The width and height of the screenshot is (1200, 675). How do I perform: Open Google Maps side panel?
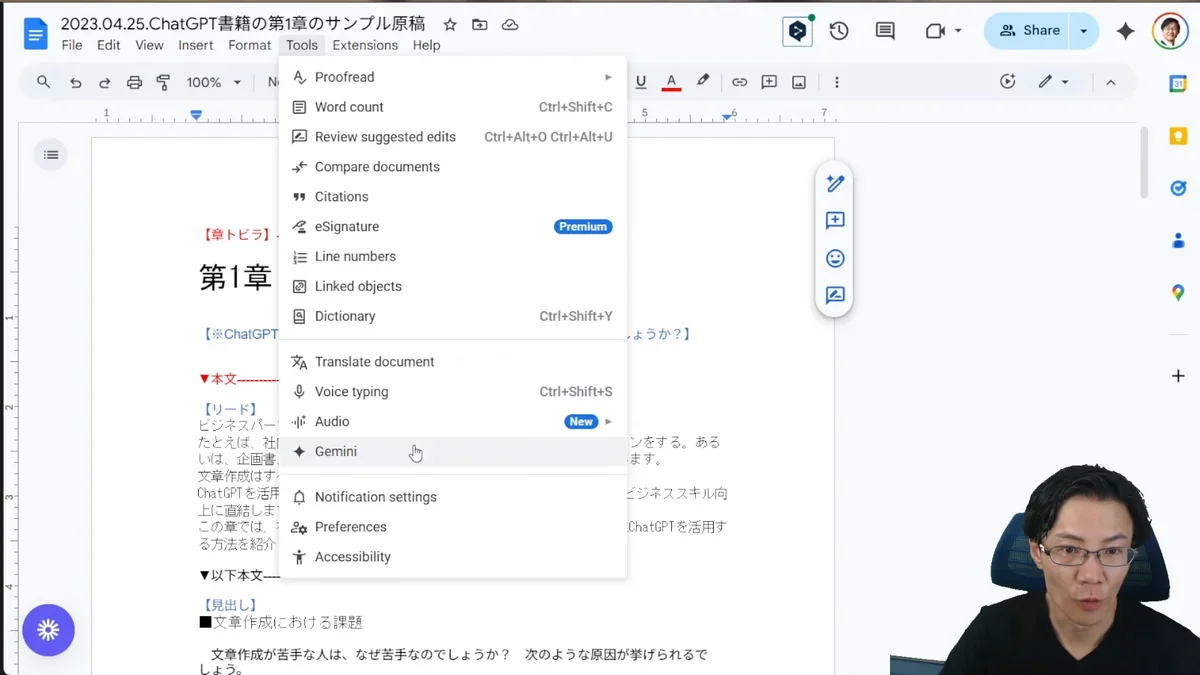pyautogui.click(x=1178, y=293)
